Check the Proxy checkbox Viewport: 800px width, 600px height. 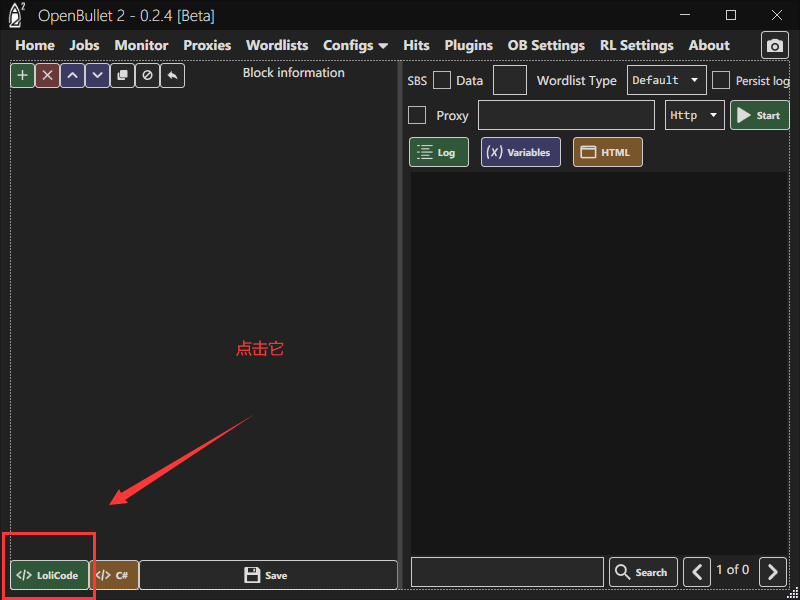click(417, 115)
